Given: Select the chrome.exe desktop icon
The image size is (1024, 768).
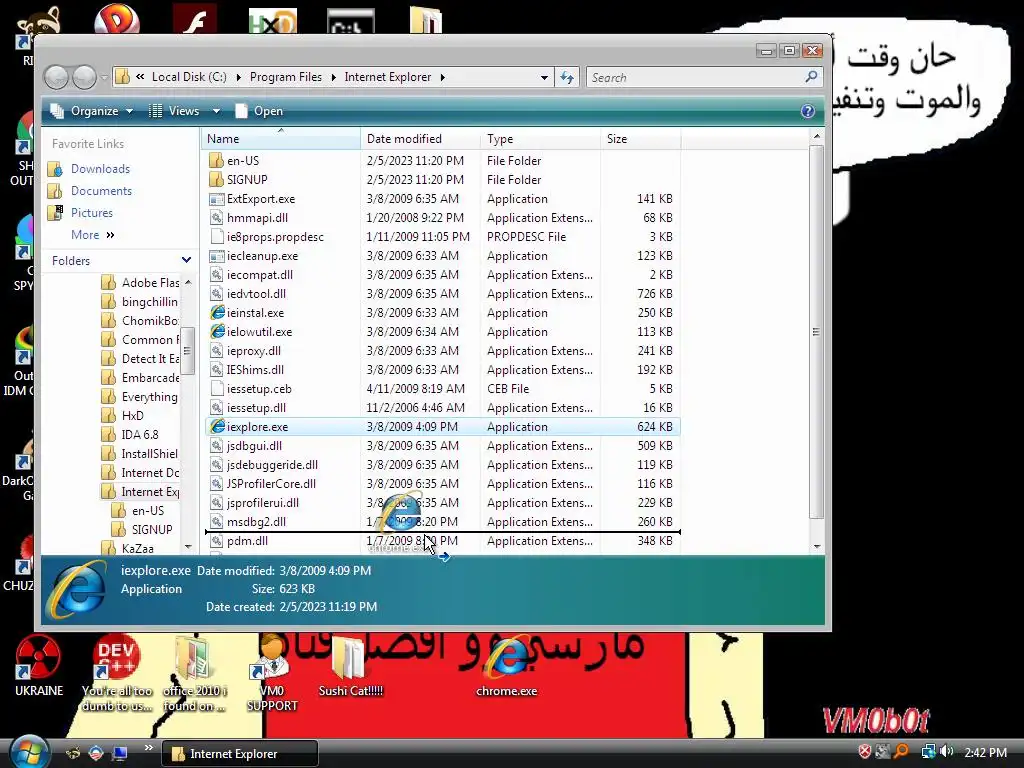Looking at the screenshot, I should [507, 666].
